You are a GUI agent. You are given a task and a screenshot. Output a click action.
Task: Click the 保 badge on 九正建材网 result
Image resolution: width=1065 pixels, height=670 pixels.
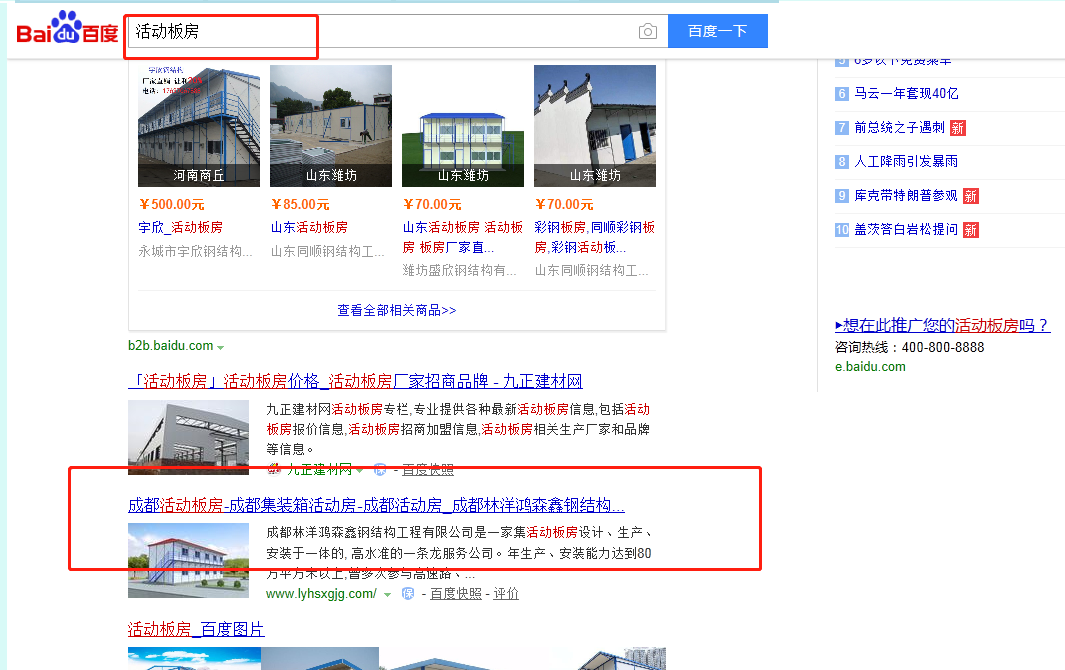[x=380, y=469]
